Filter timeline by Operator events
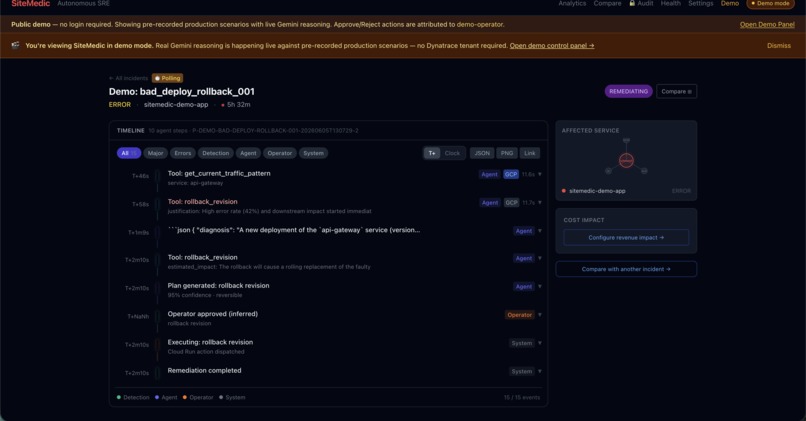Viewport: 806px width, 421px height. 280,153
